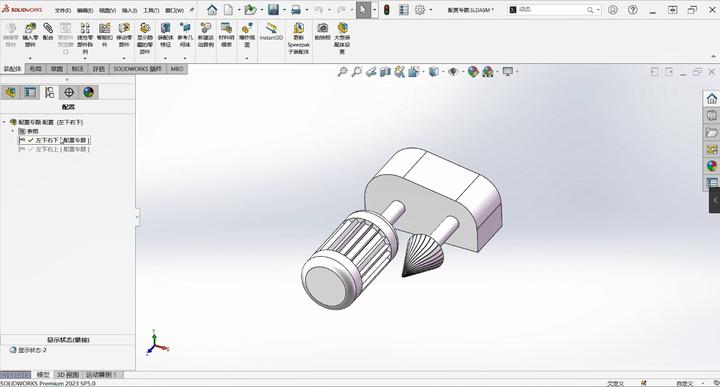Click the Smart Fasteners icon

pos(105,28)
